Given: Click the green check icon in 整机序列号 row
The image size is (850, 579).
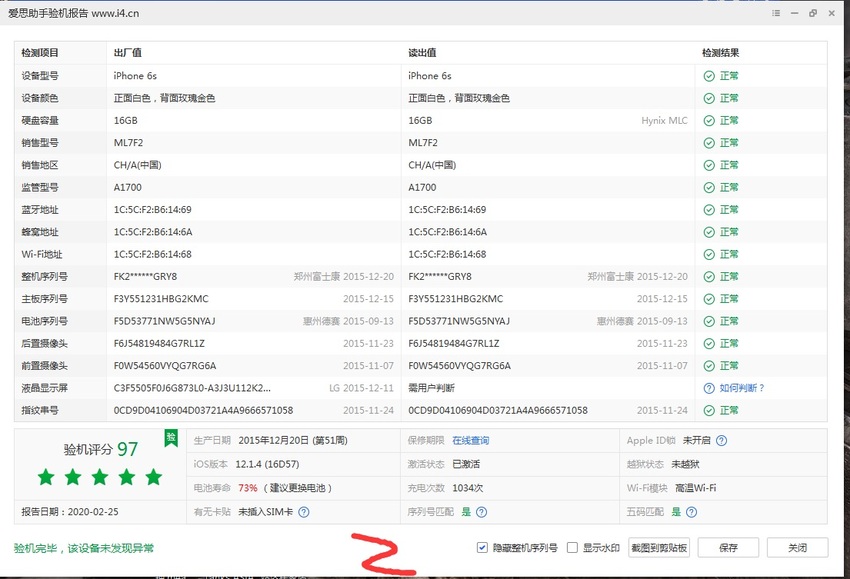Looking at the screenshot, I should tap(709, 276).
